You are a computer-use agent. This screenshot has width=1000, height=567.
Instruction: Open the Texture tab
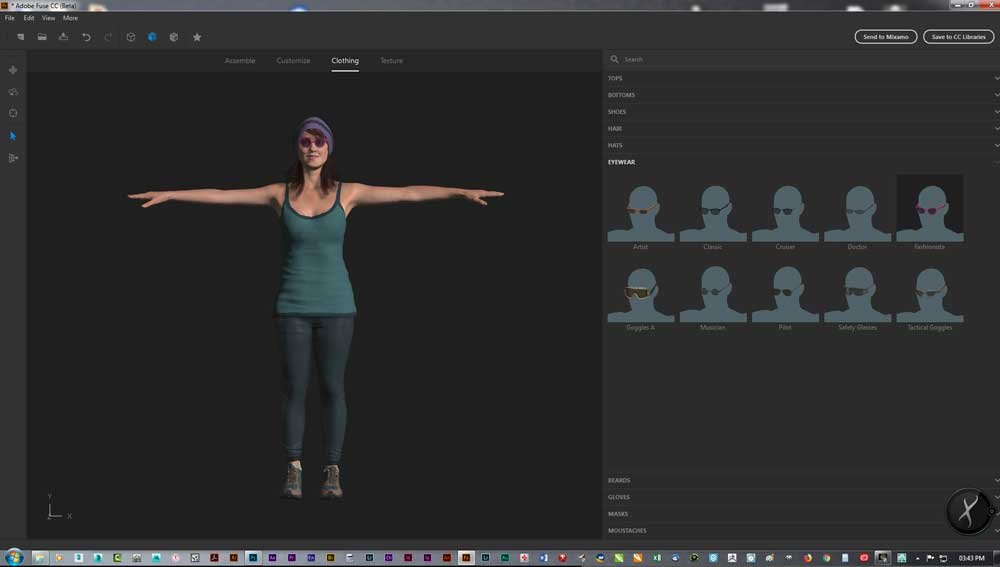pyautogui.click(x=391, y=61)
